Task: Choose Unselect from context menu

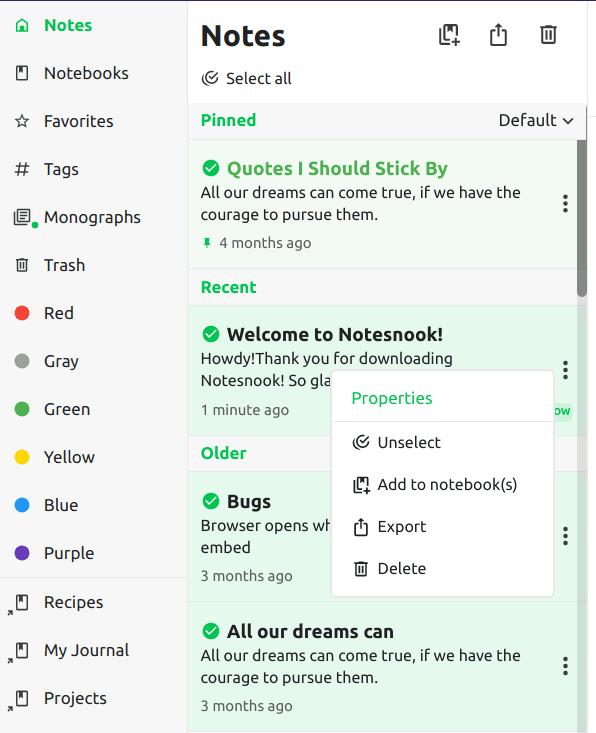Action: tap(442, 442)
